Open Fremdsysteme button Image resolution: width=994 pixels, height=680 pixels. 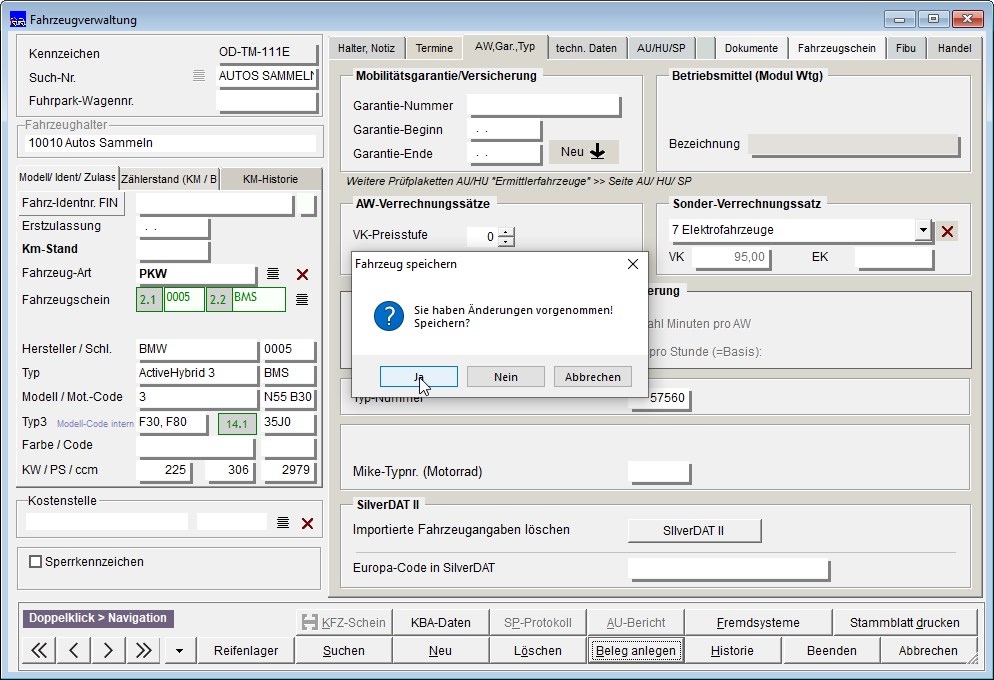[x=758, y=622]
